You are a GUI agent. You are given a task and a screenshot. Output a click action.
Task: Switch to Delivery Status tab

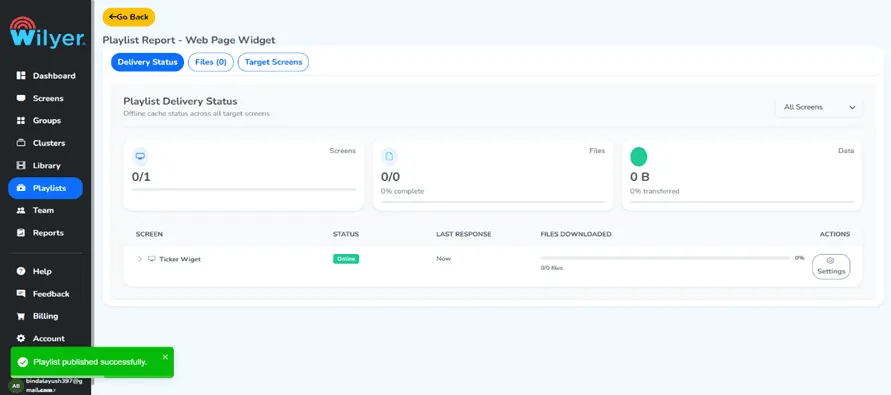point(147,62)
